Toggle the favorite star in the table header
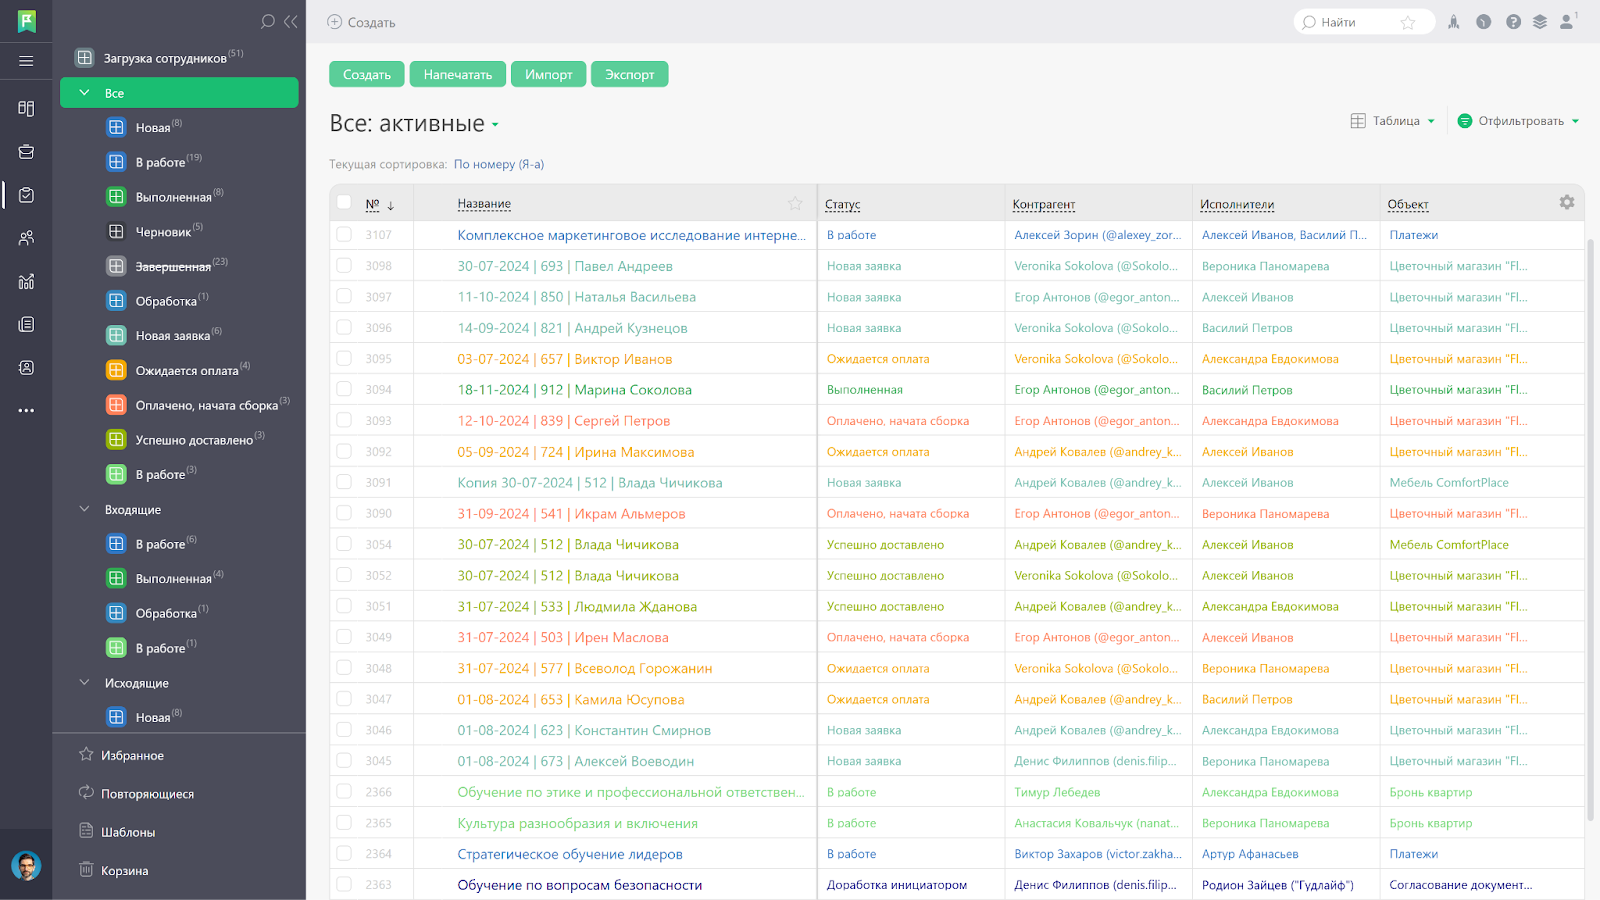Screen dimensions: 1600x900 795,202
